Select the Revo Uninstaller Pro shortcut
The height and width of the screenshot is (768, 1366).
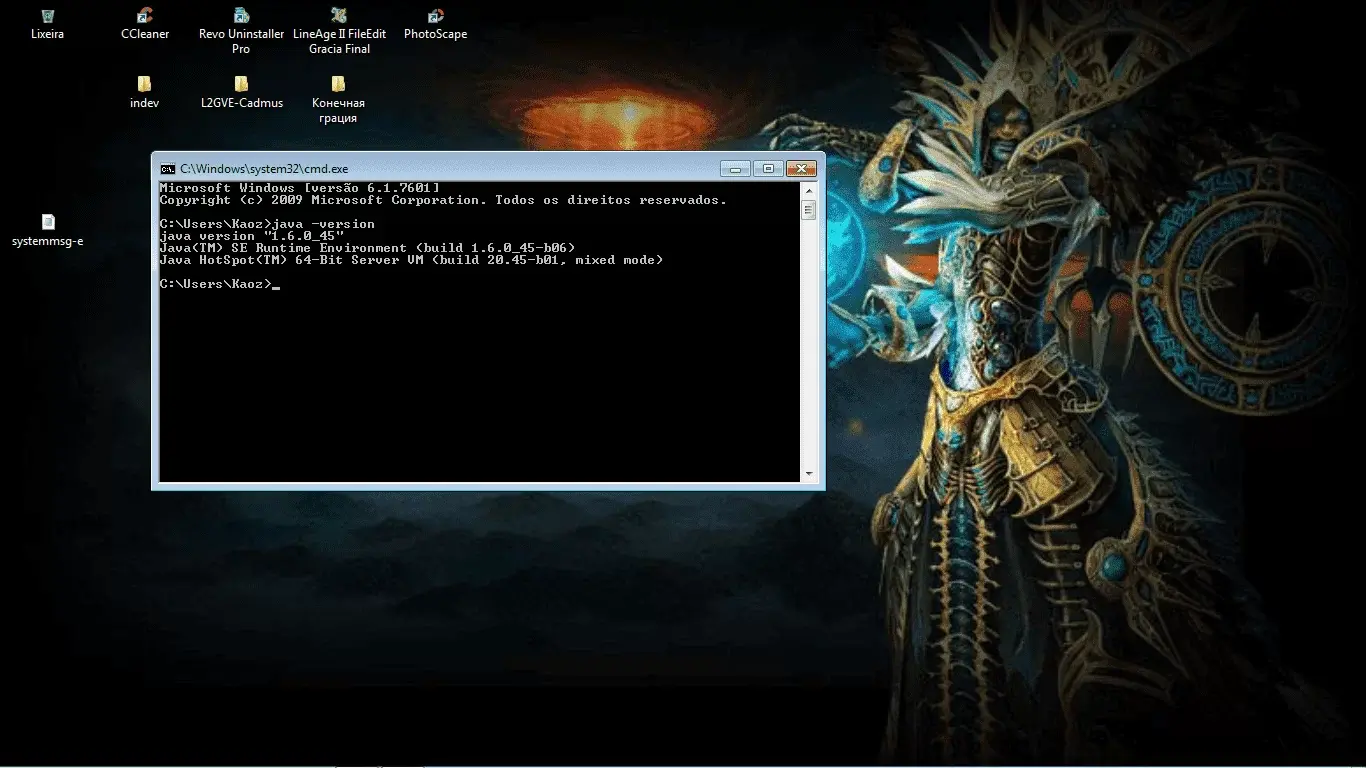241,31
